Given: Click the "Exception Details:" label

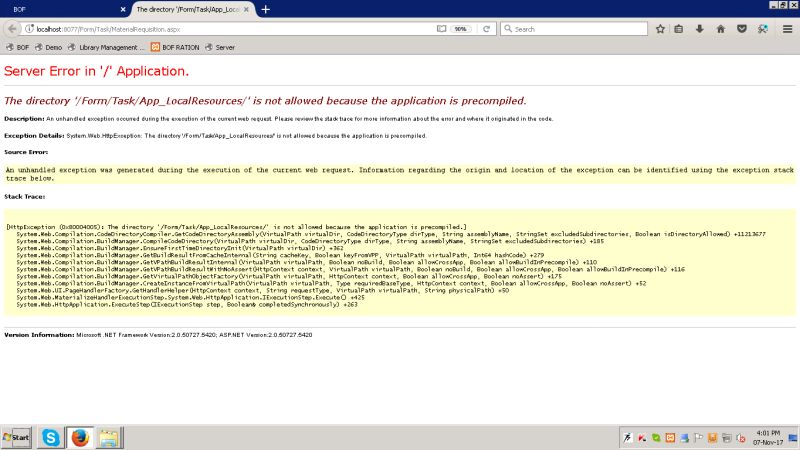Looking at the screenshot, I should (x=34, y=136).
